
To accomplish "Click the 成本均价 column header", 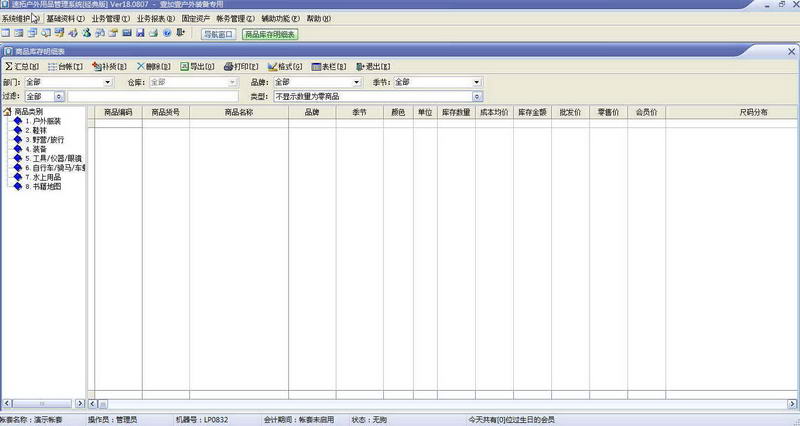I will click(x=494, y=112).
